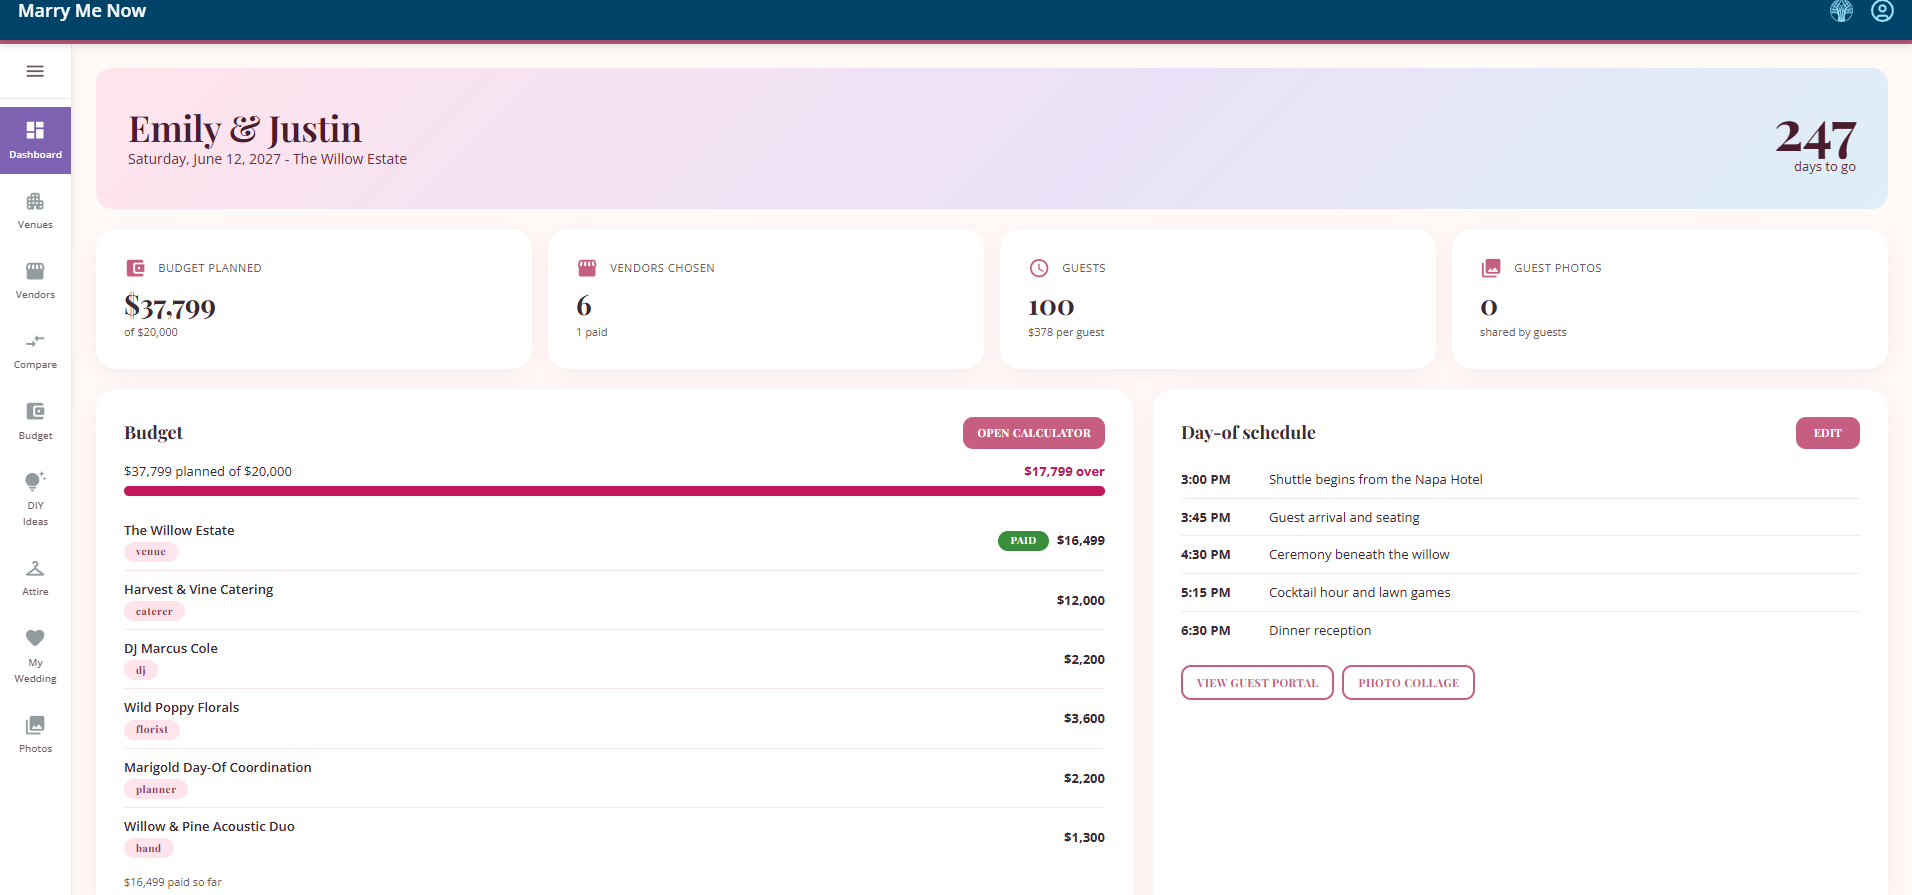Click the Guests clock icon
The width and height of the screenshot is (1912, 895).
pyautogui.click(x=1039, y=268)
